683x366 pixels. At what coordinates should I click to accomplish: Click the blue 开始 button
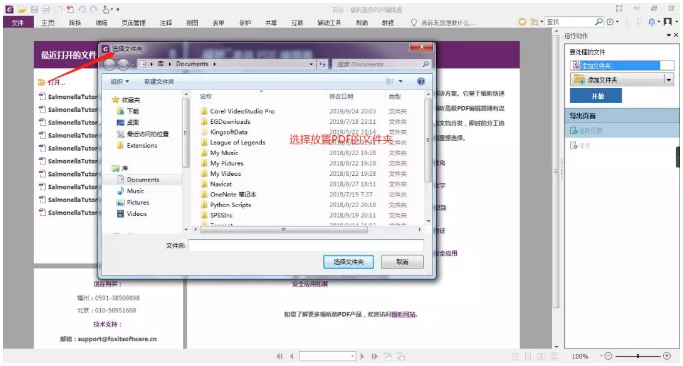tap(595, 96)
